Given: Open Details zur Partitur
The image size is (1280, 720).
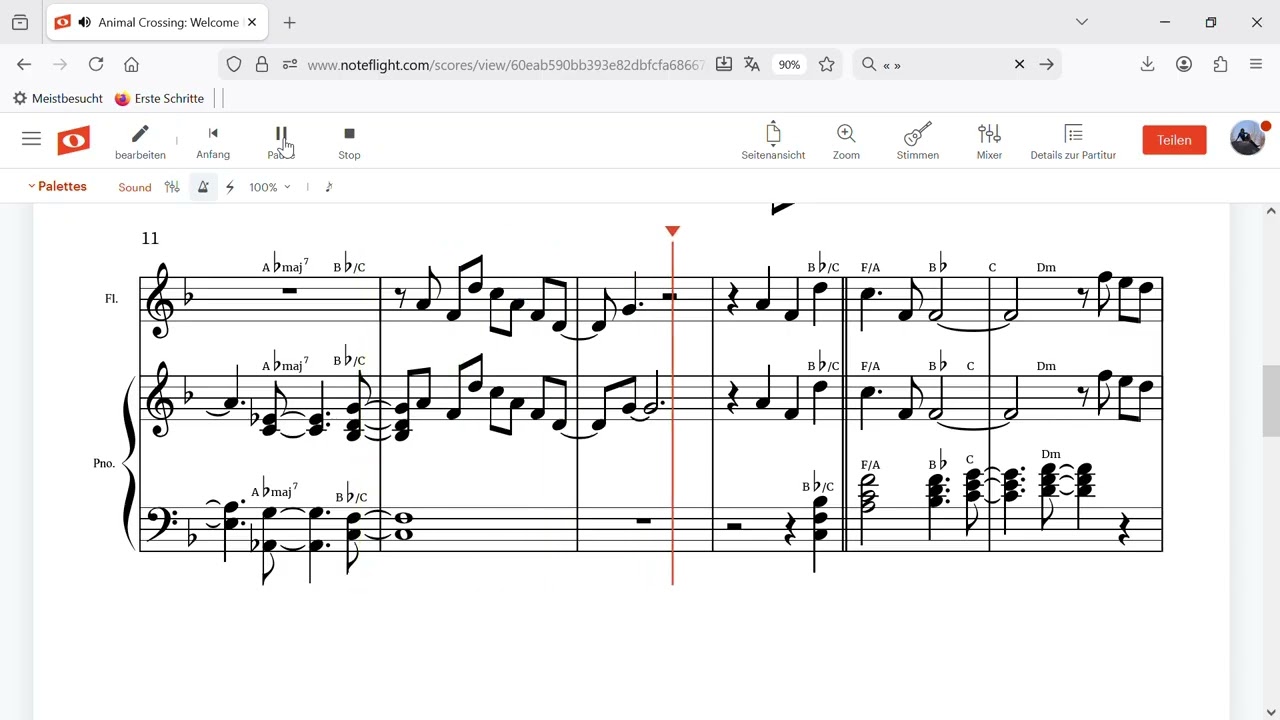Looking at the screenshot, I should point(1073,141).
